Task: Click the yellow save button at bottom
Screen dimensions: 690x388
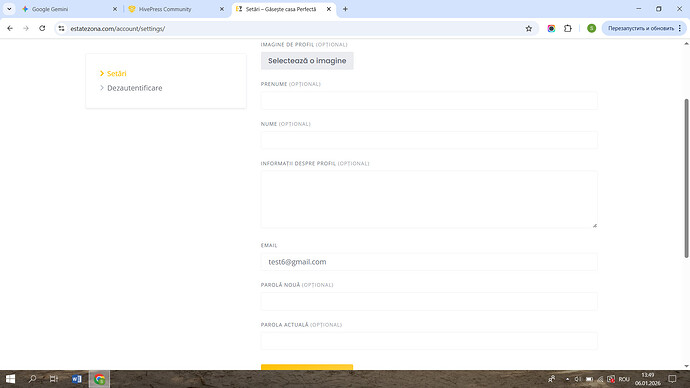Action: [x=307, y=367]
